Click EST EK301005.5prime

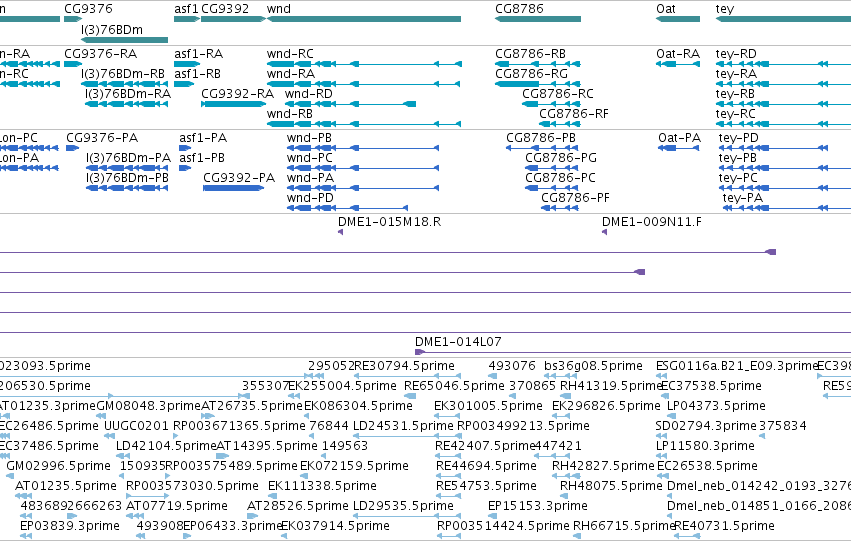coord(448,416)
